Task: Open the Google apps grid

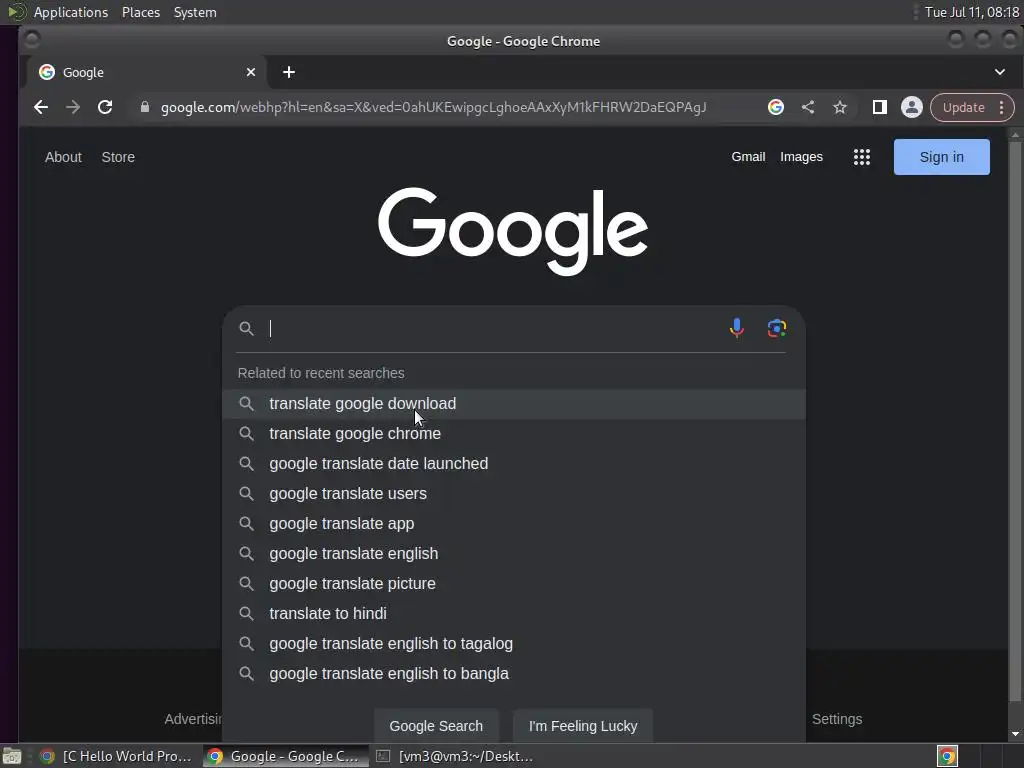Action: [x=861, y=157]
